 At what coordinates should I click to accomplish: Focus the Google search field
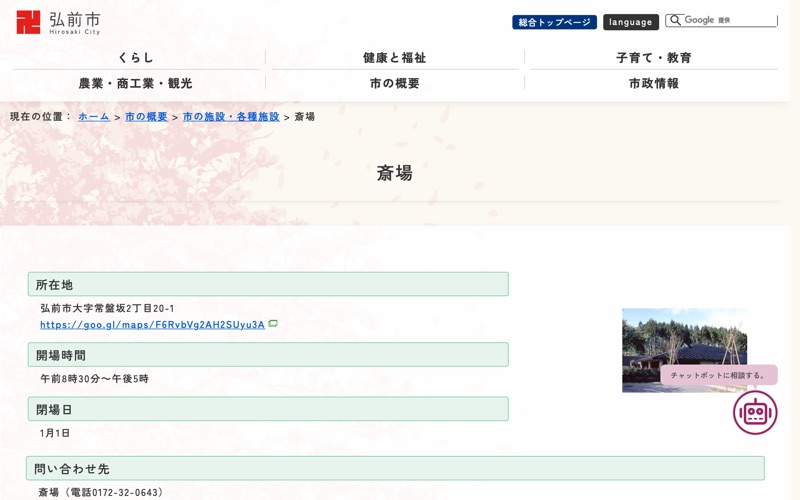click(x=721, y=20)
